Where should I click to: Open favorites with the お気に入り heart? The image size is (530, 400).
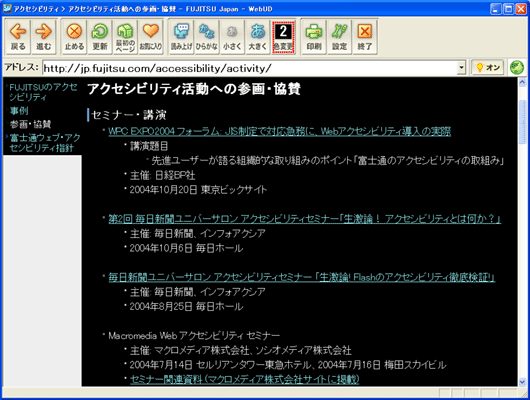point(151,37)
